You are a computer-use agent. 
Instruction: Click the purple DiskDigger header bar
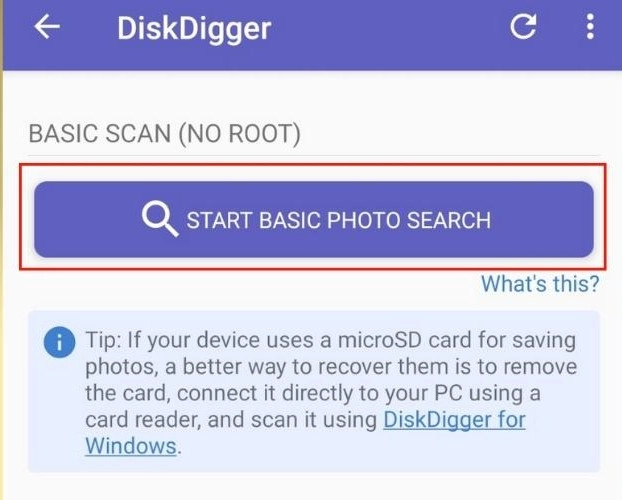[x=312, y=35]
